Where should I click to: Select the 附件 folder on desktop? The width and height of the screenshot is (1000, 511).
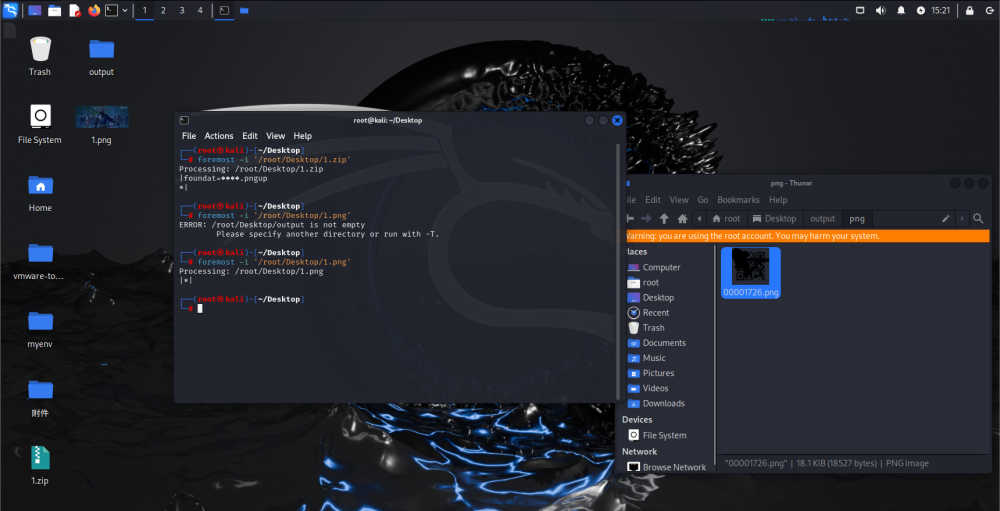(40, 397)
